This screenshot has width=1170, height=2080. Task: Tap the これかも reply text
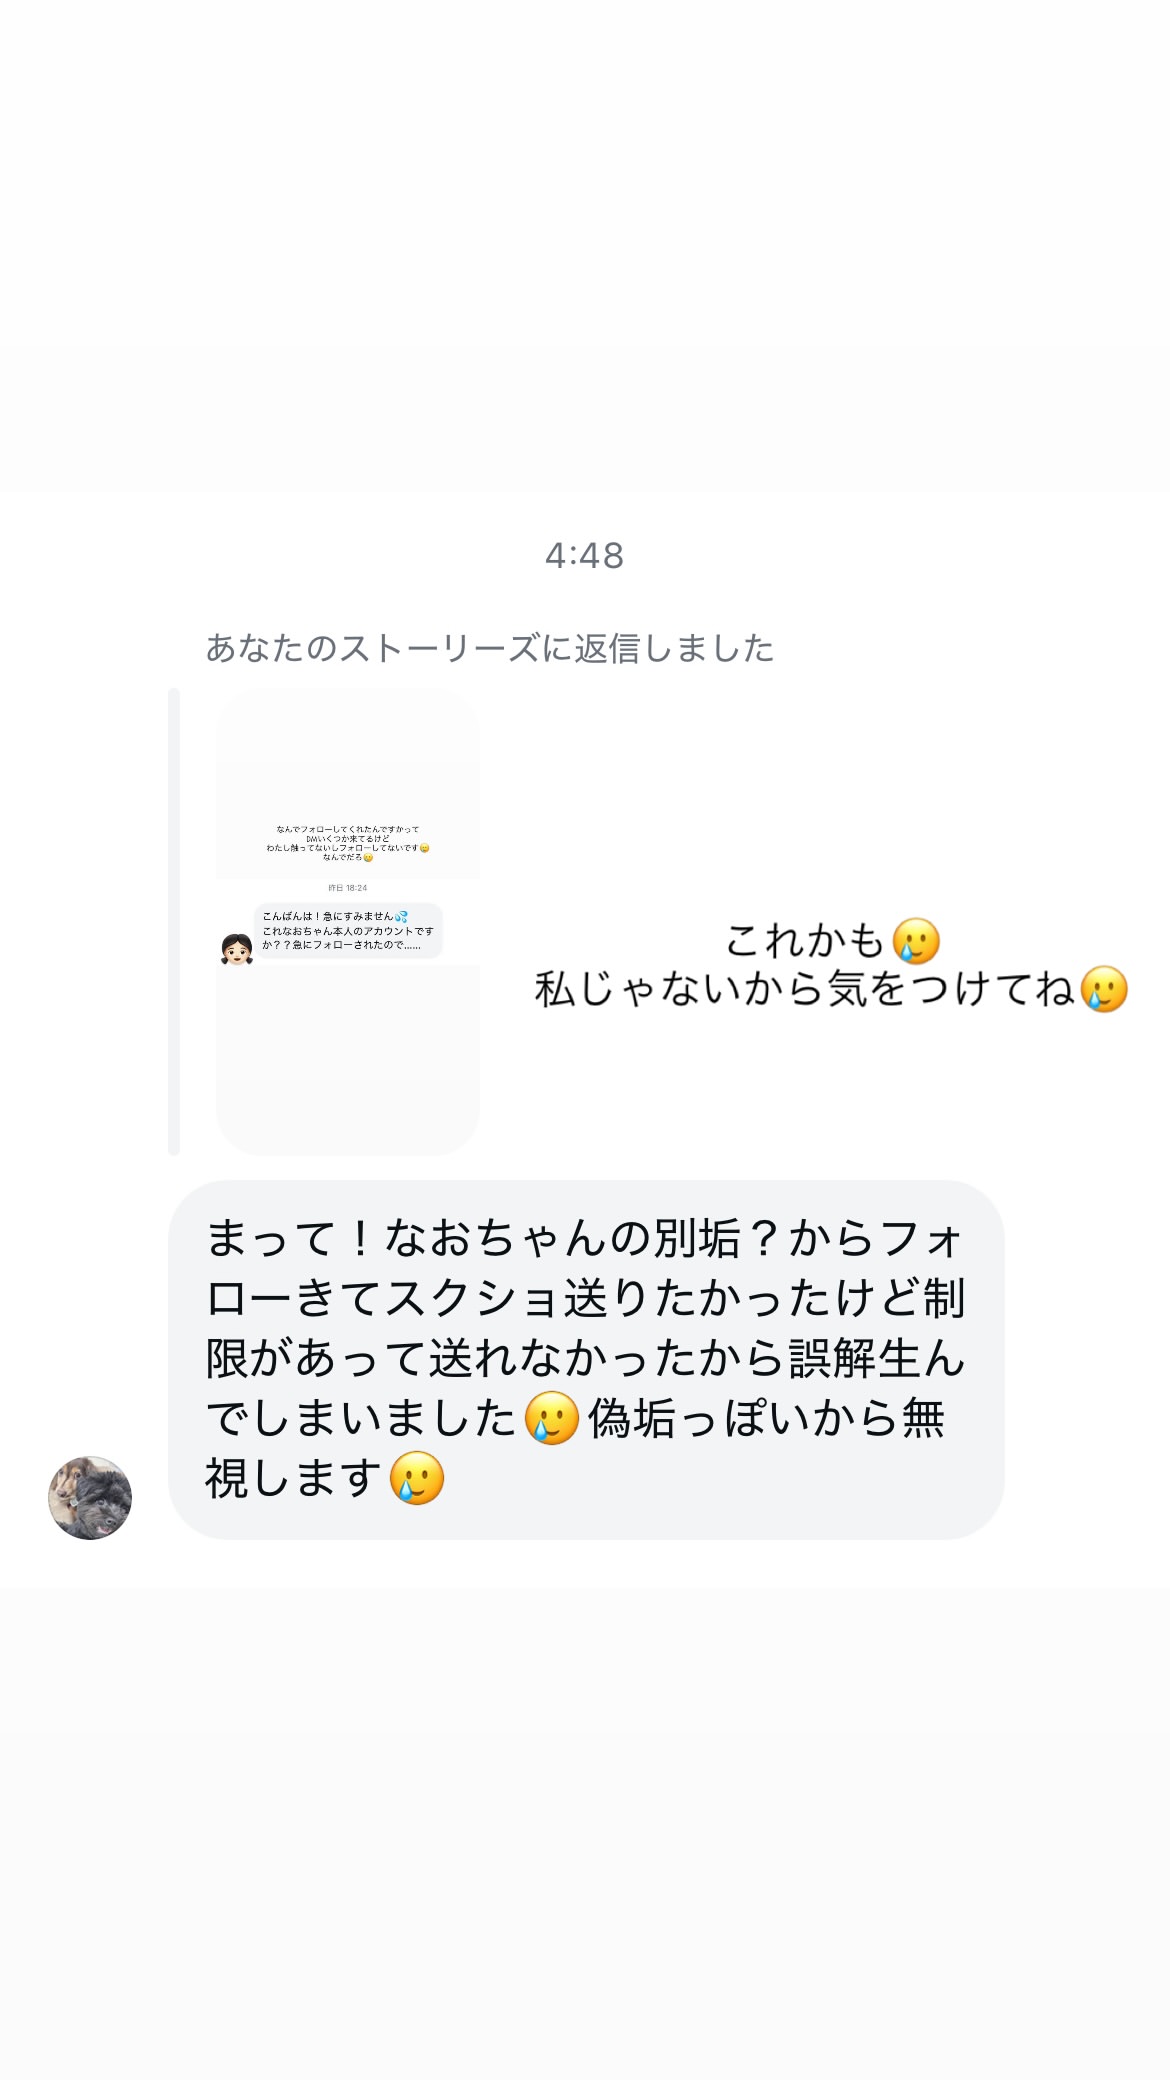[804, 941]
